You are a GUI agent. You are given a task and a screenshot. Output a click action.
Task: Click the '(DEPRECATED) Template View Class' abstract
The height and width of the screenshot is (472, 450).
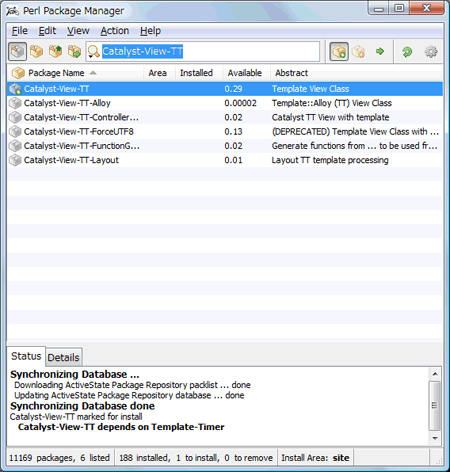tap(355, 132)
